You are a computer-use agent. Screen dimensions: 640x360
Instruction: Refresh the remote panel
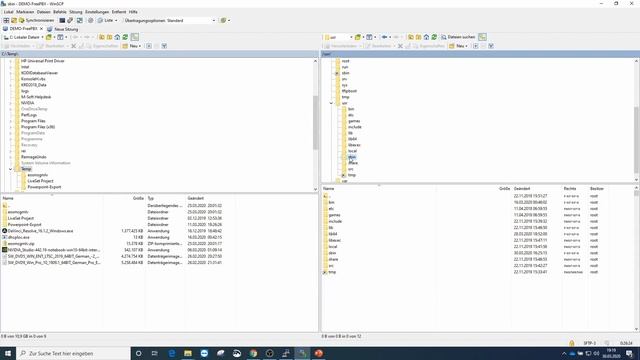click(x=434, y=37)
